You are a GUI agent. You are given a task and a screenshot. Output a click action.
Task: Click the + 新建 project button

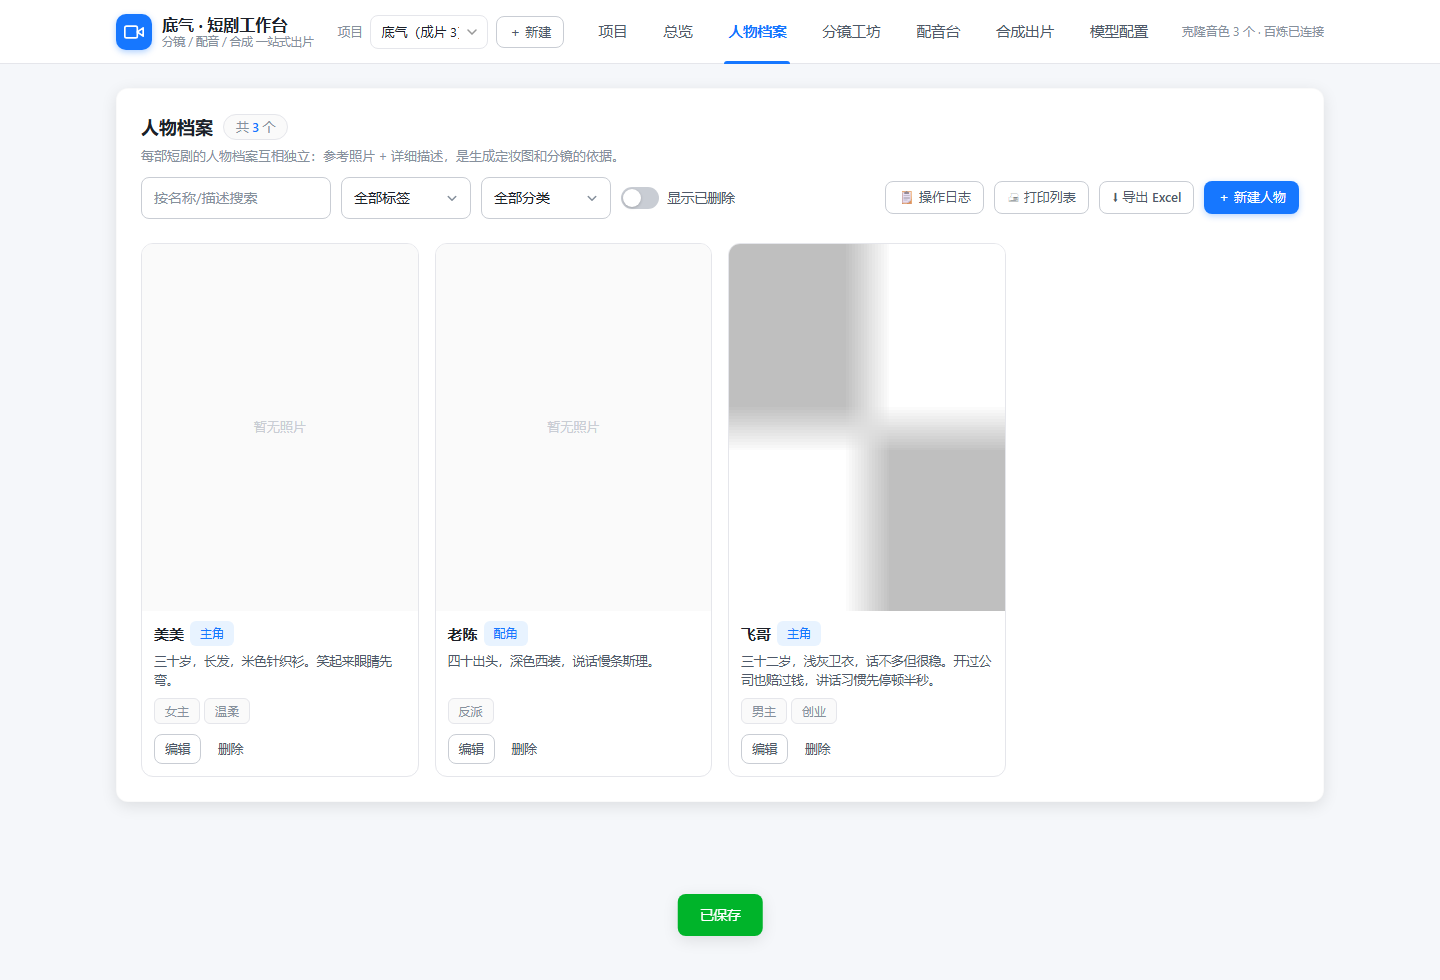(530, 32)
